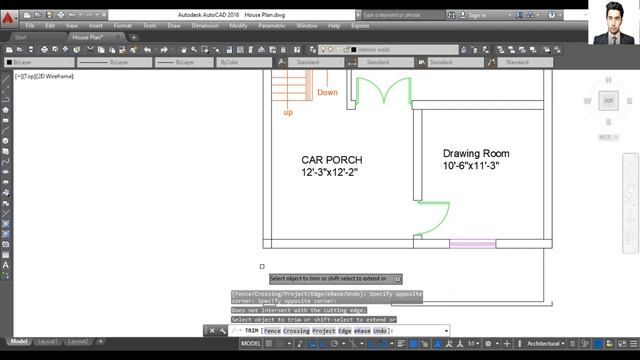Click the Plot printer icon in Standard toolbar

[x=44, y=50]
